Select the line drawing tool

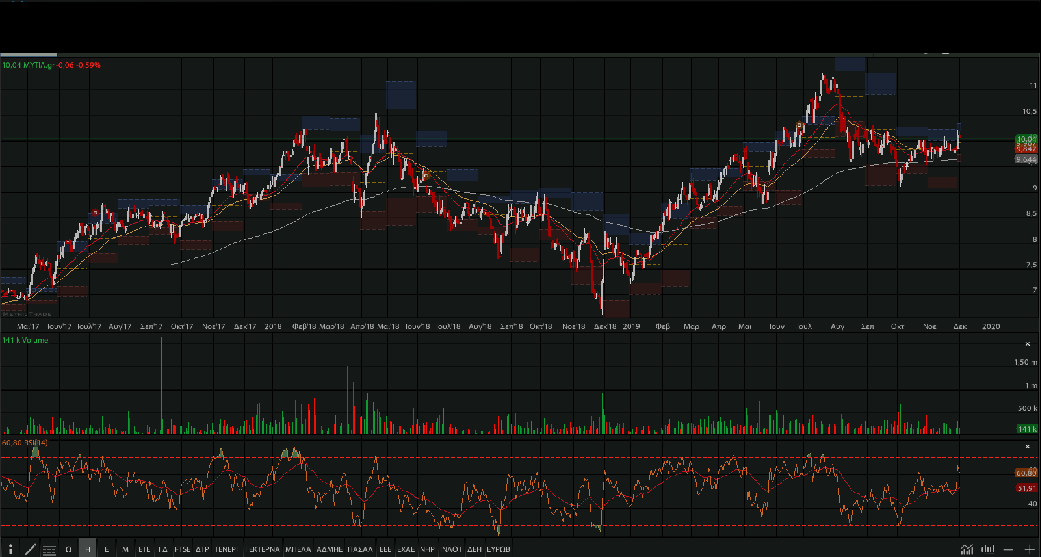30,549
